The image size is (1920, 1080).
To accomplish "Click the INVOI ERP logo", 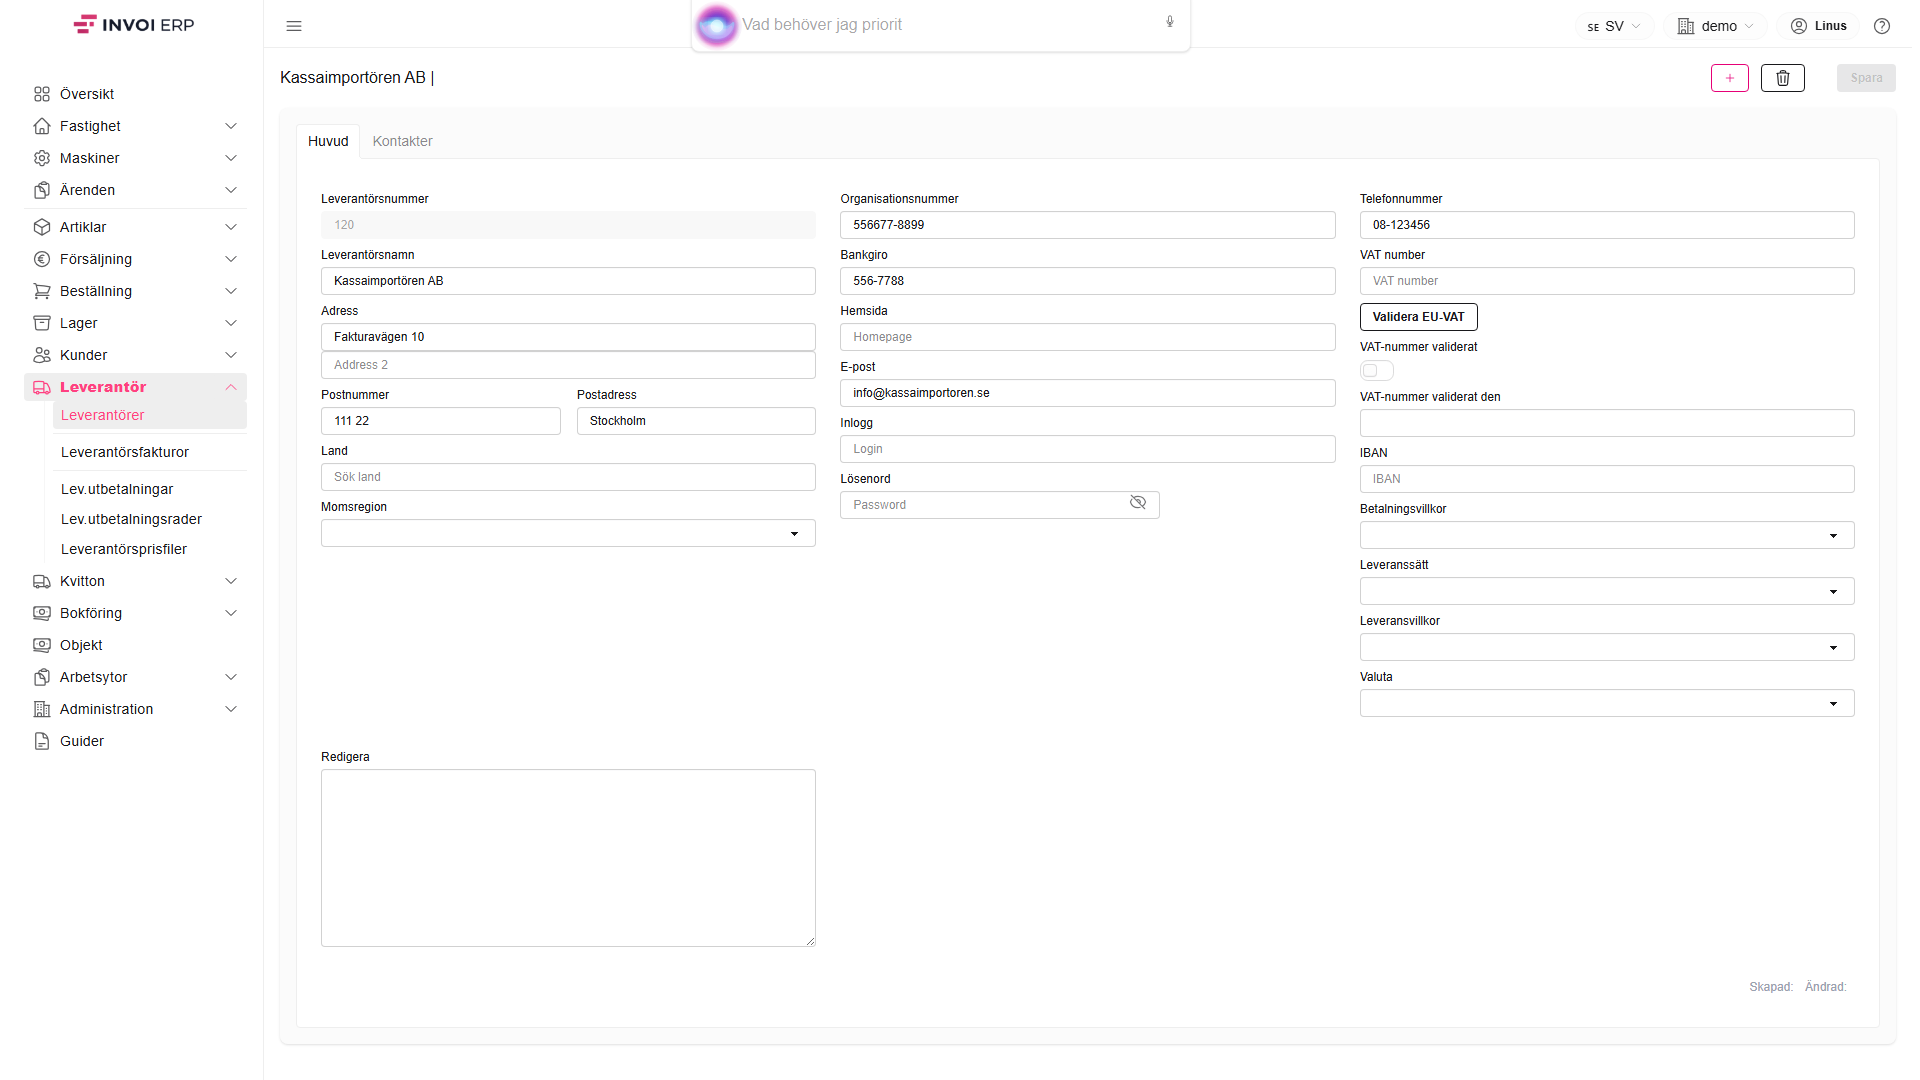I will coord(134,24).
